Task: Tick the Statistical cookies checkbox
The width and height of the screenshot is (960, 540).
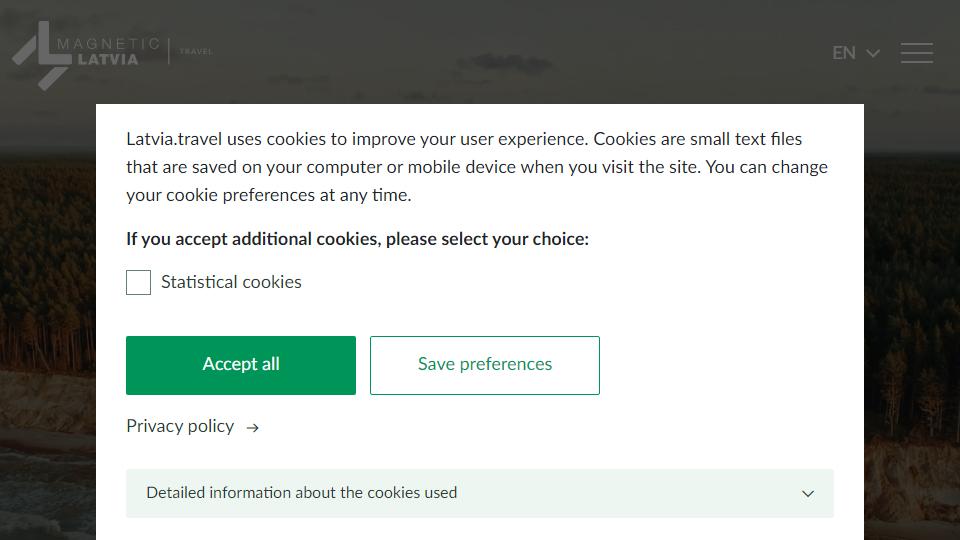Action: tap(138, 282)
